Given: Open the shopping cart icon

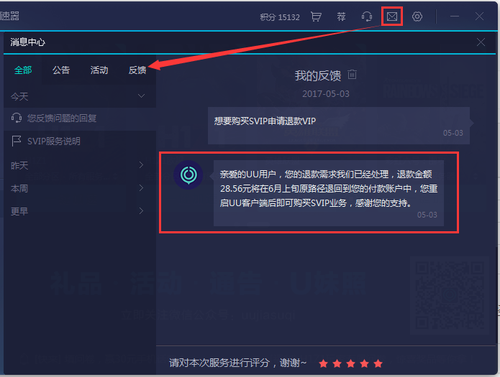Looking at the screenshot, I should tap(316, 17).
